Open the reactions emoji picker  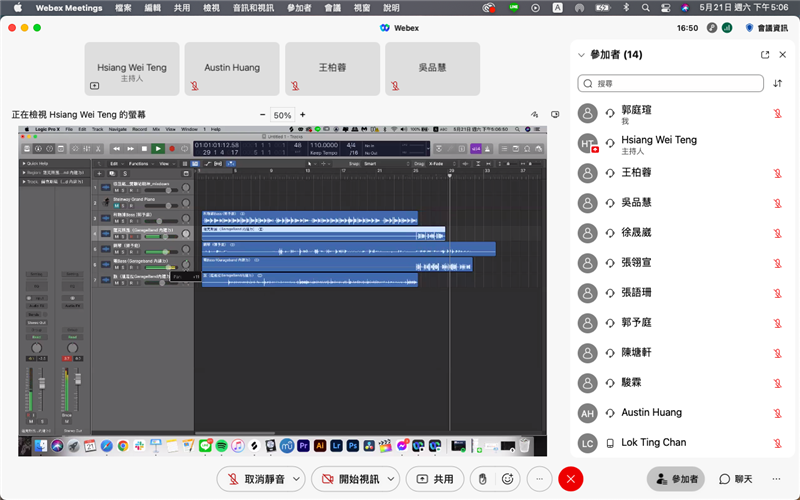click(x=507, y=479)
